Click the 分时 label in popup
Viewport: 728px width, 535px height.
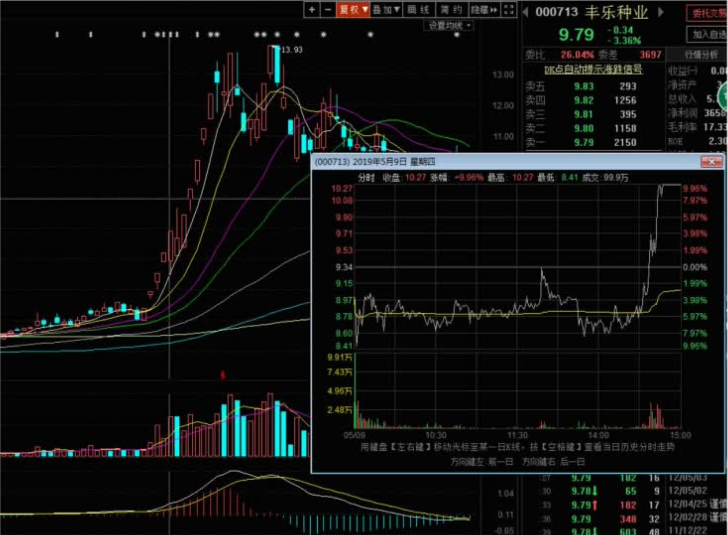click(x=366, y=177)
